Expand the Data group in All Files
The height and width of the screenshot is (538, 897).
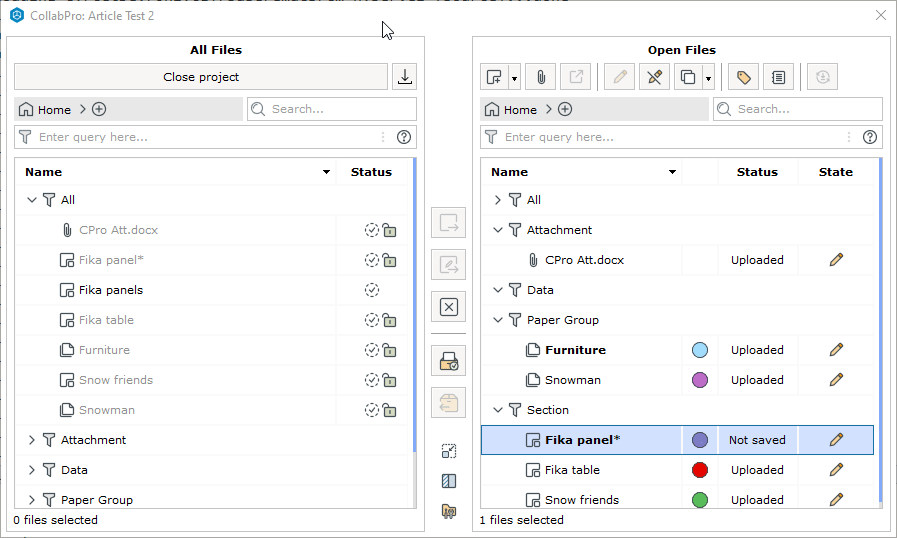[x=32, y=470]
